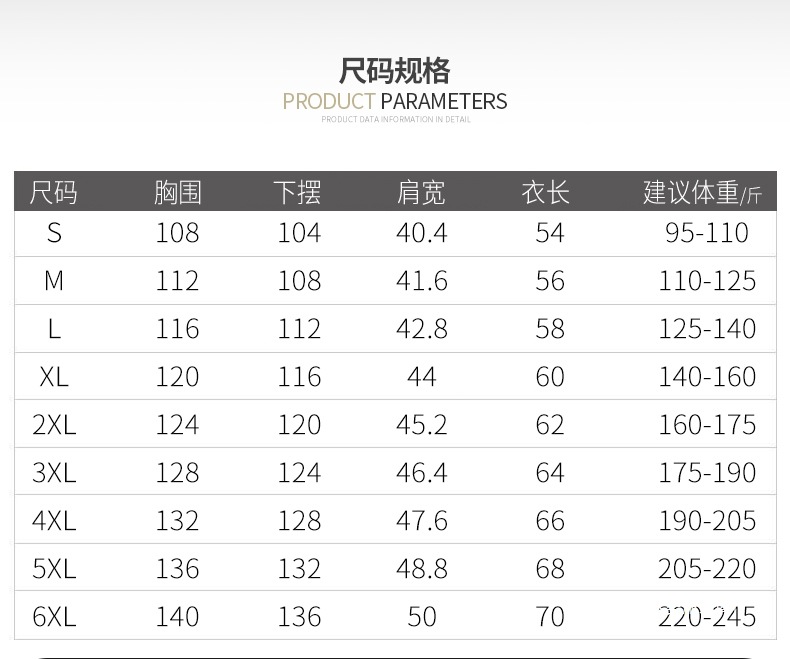Select the 140-160 weight range cell
The width and height of the screenshot is (790, 659).
click(707, 377)
